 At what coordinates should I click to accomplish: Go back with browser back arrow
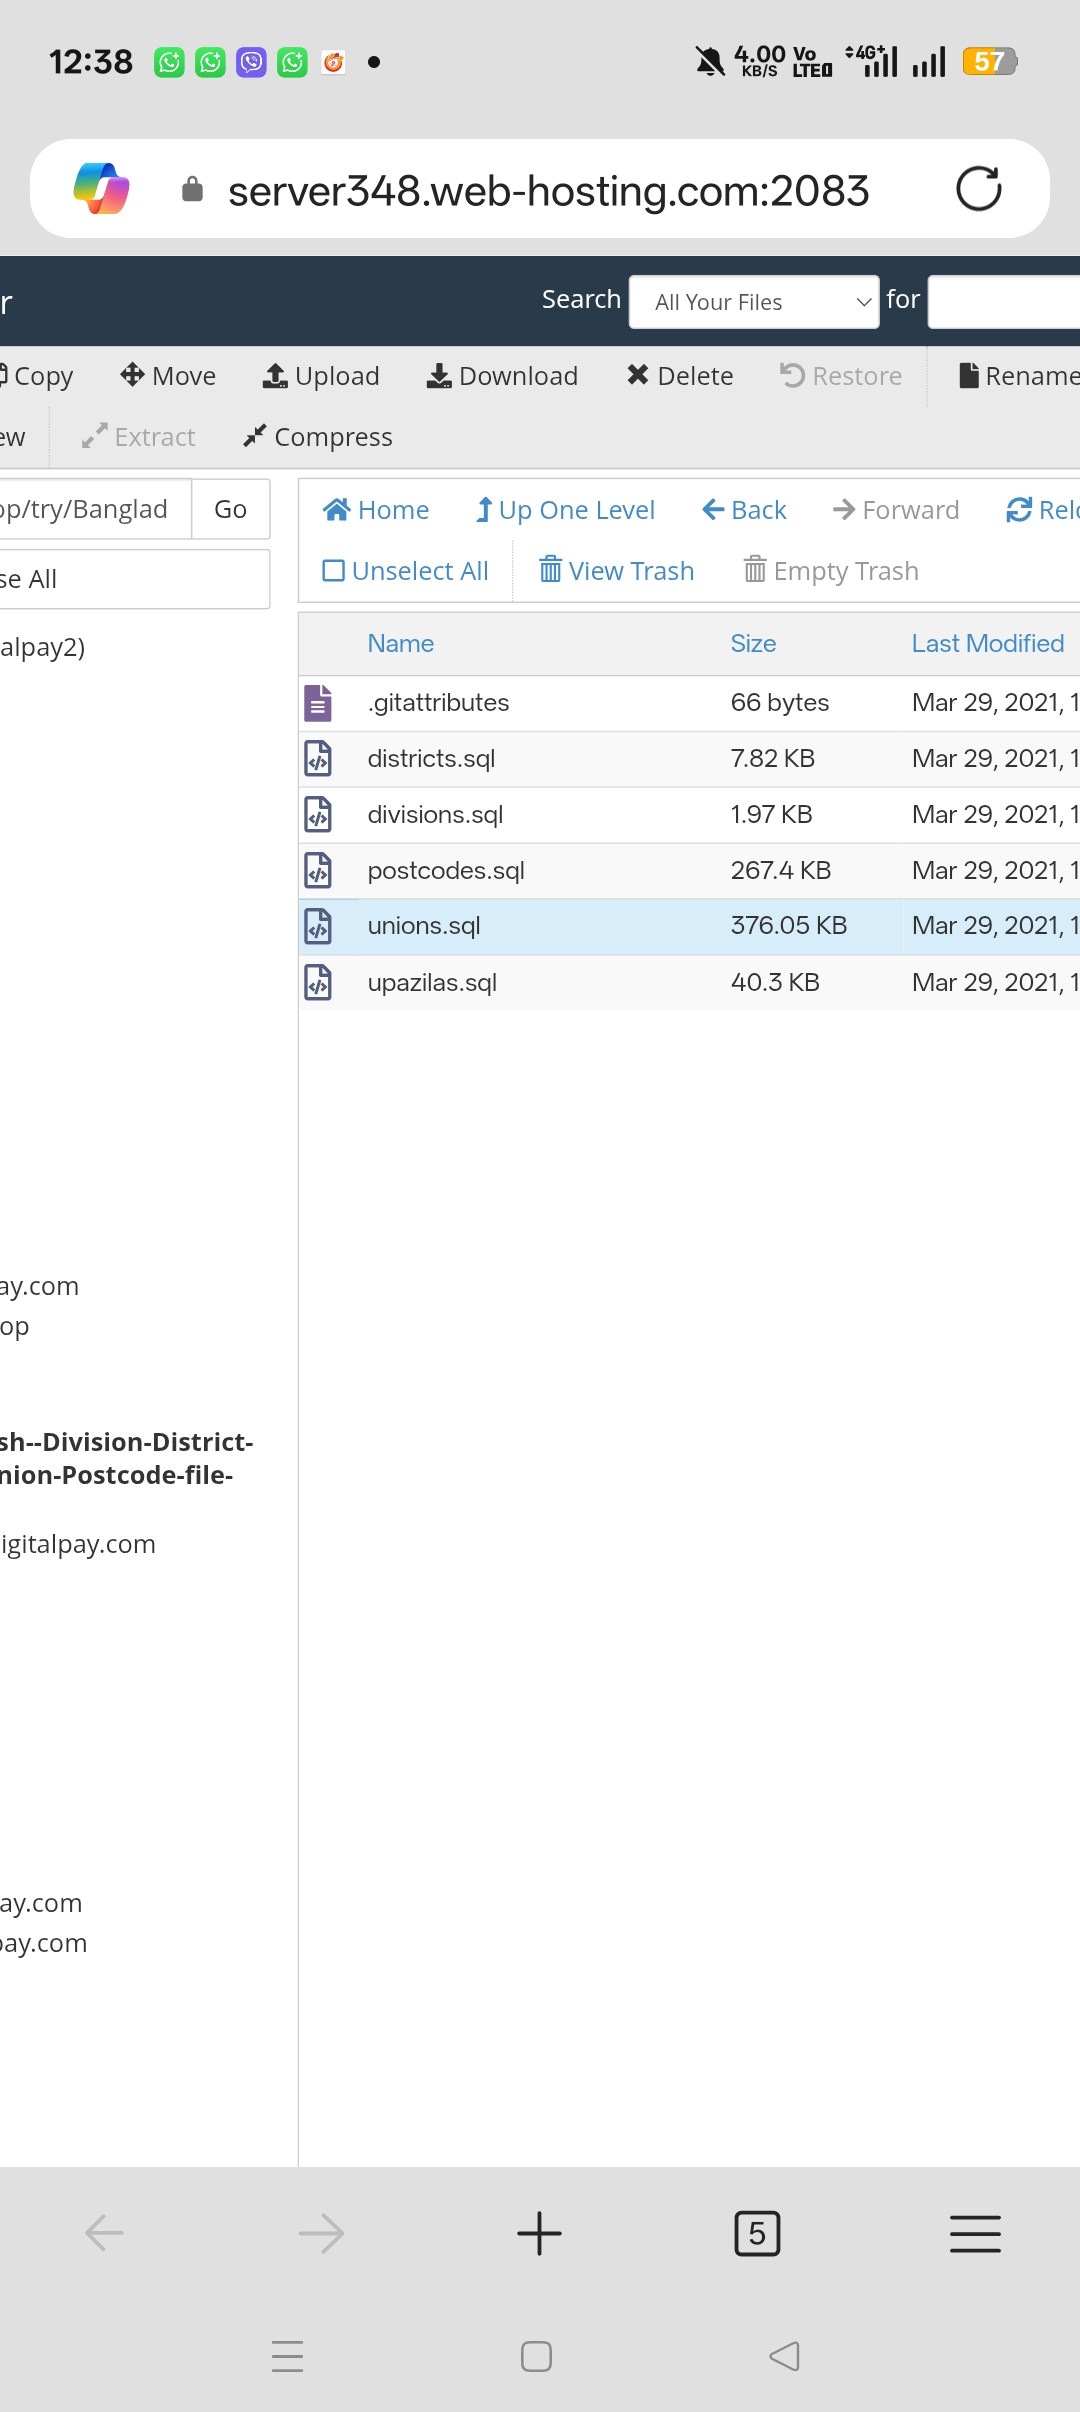[104, 2233]
